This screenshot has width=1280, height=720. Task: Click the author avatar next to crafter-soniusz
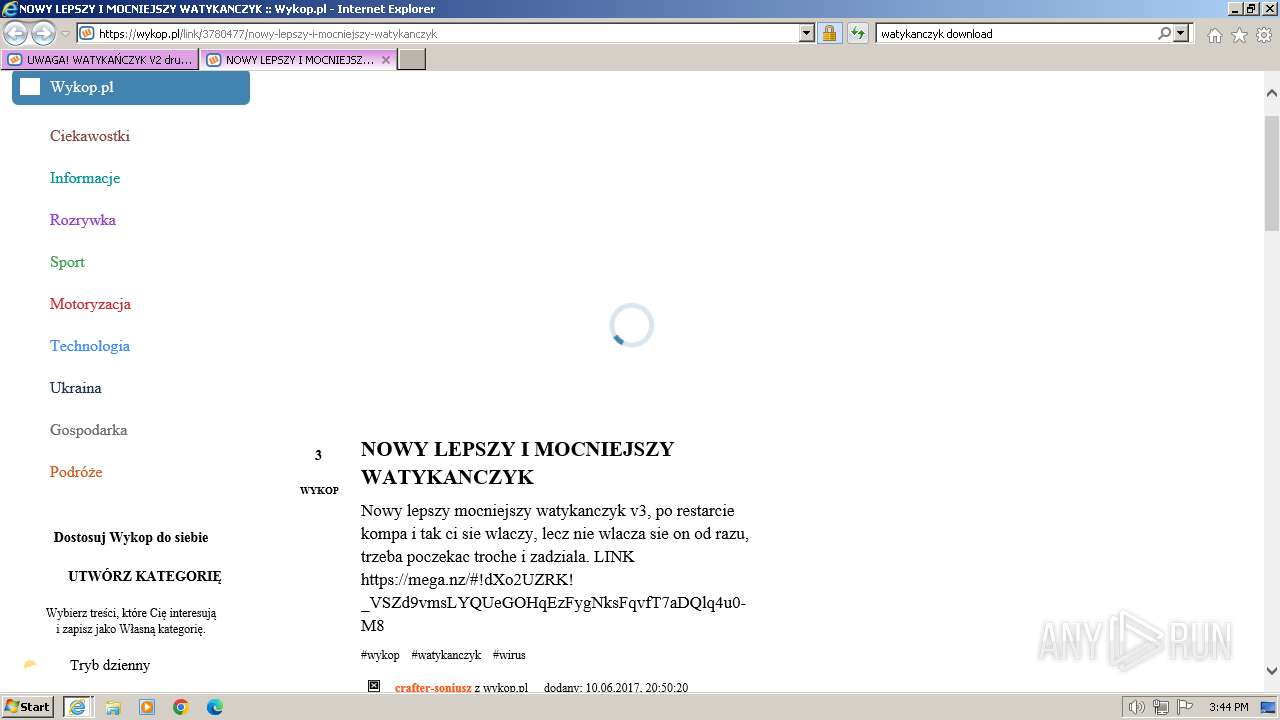(x=374, y=686)
